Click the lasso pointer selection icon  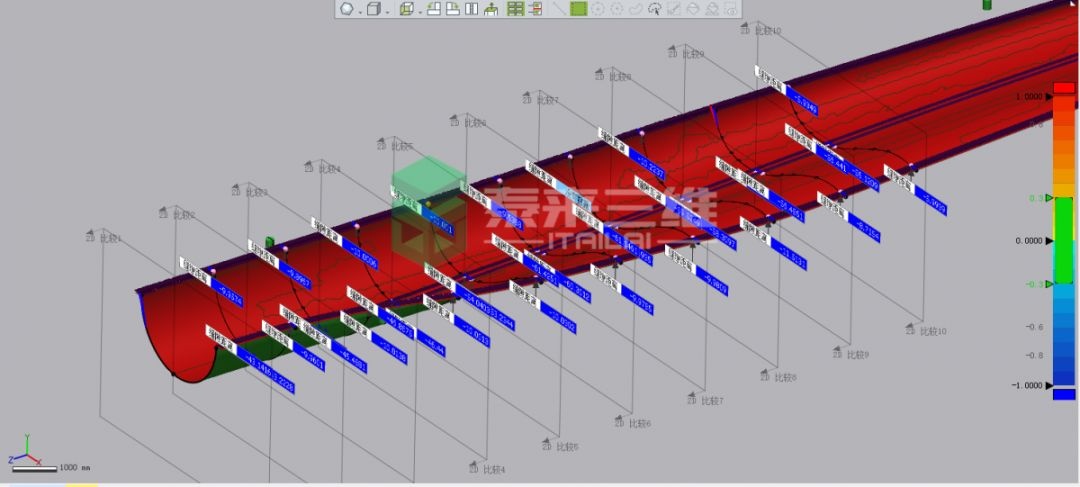point(654,9)
